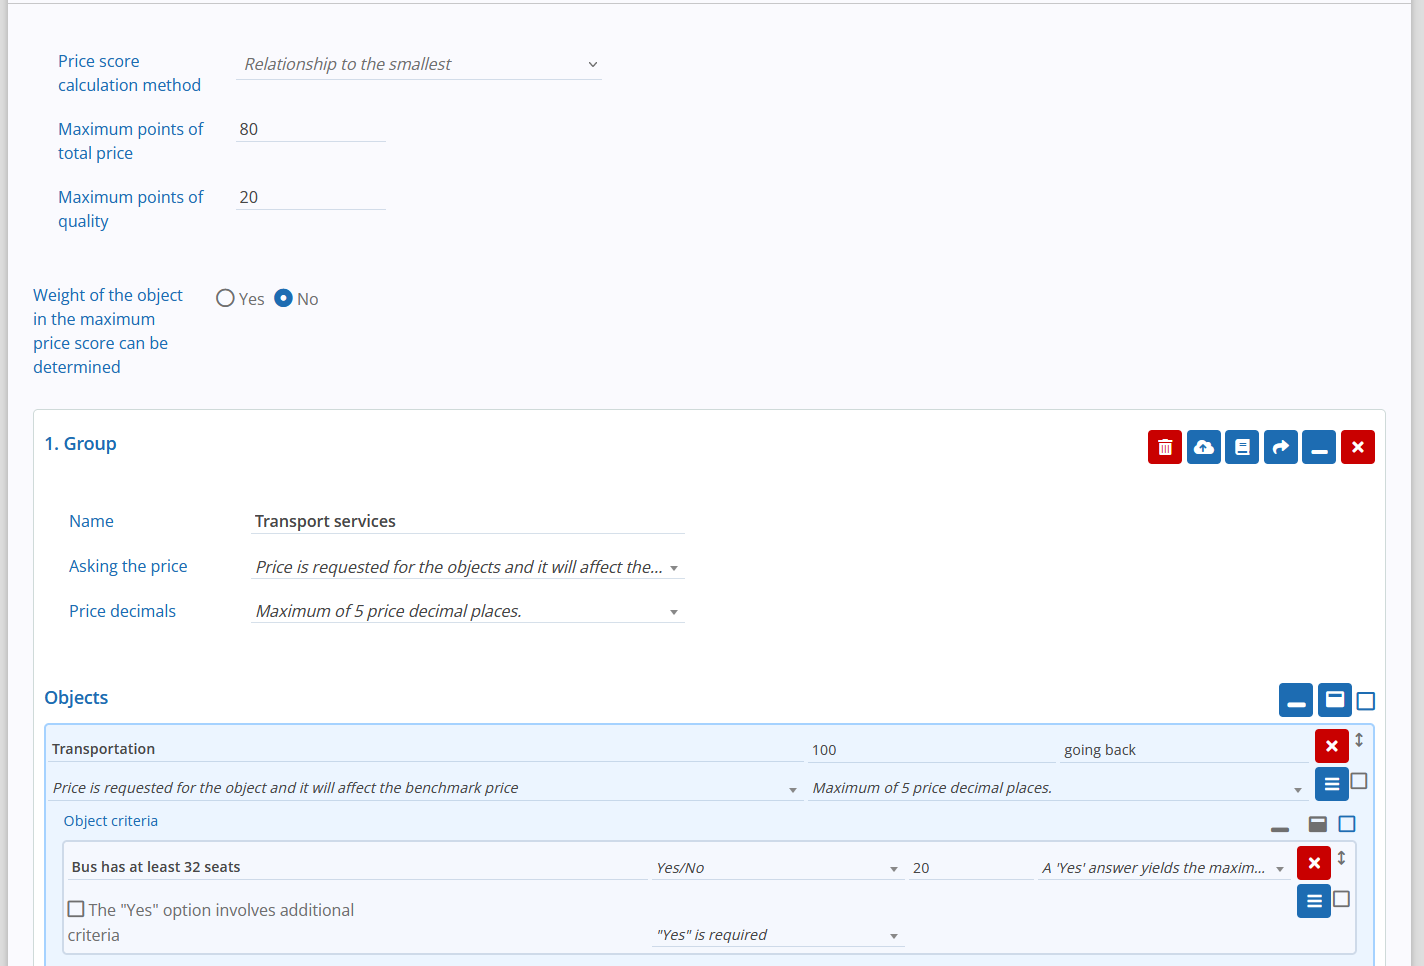
Task: Collapse all objects with the Objects minus icon
Action: (x=1296, y=700)
